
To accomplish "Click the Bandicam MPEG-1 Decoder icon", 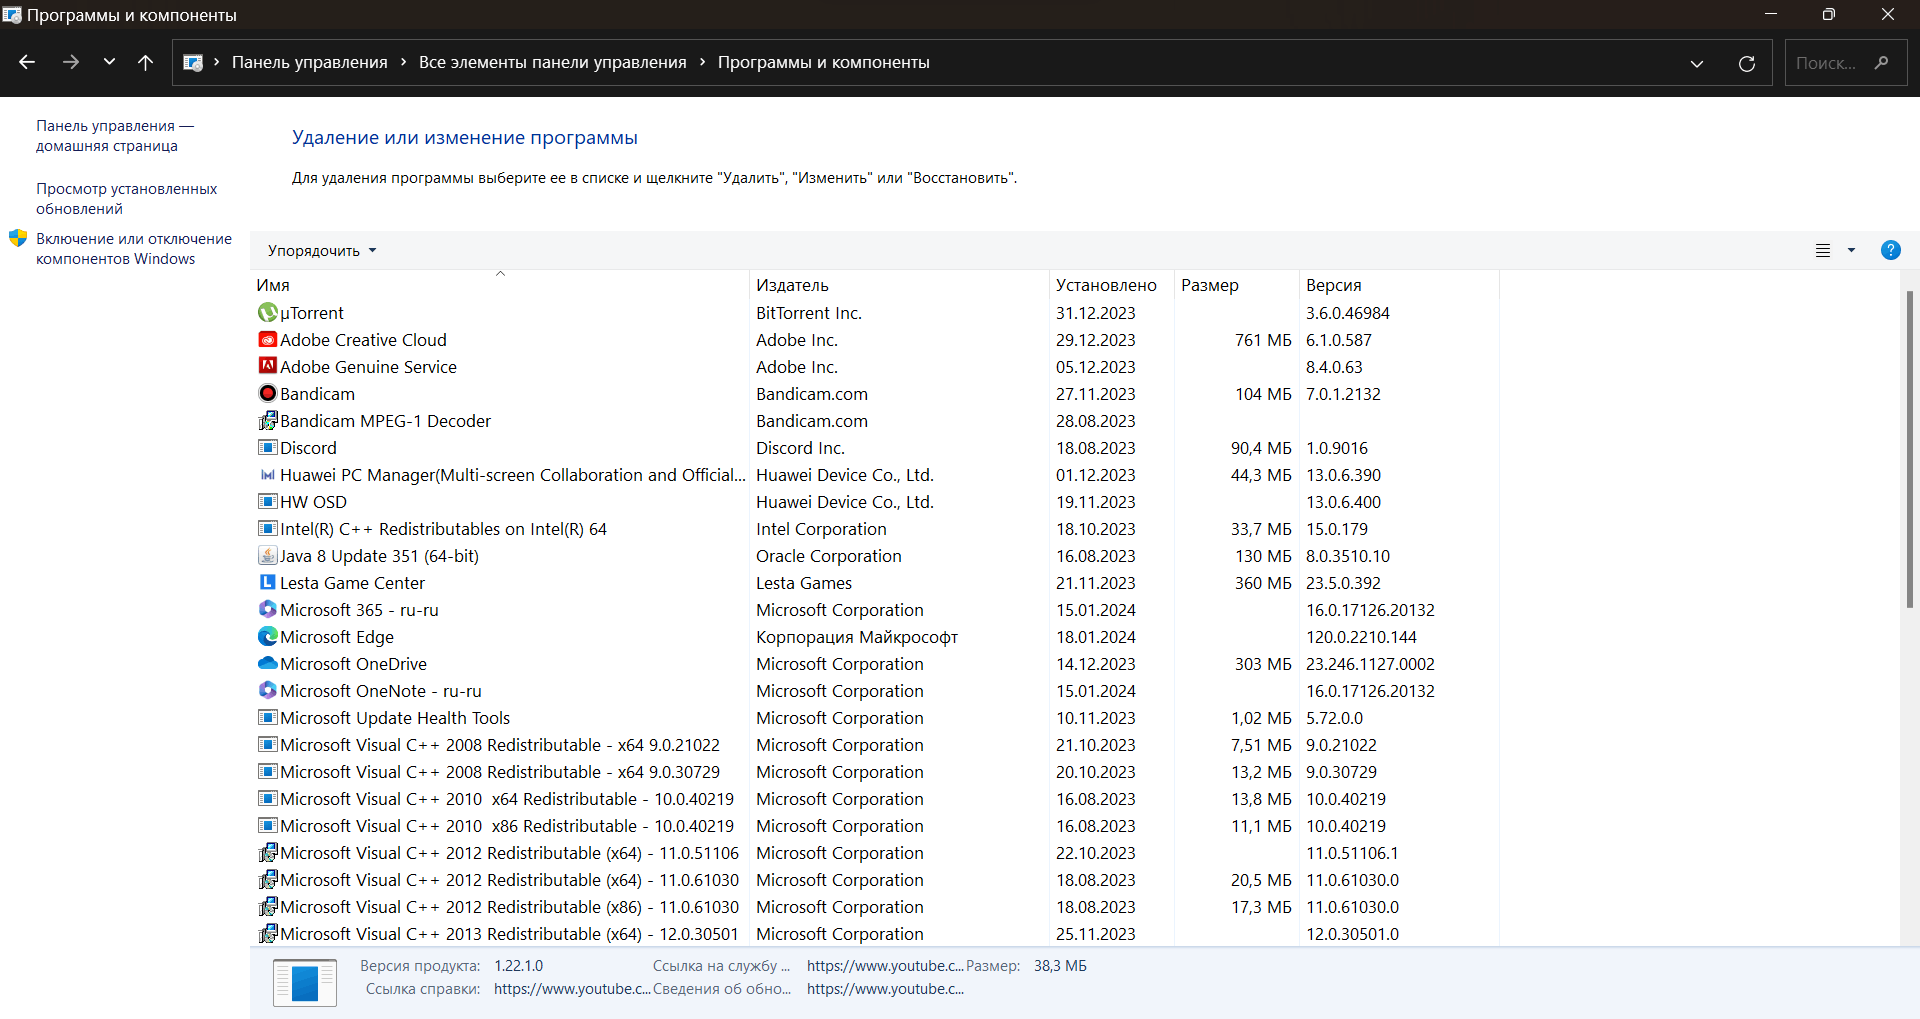I will pos(268,420).
